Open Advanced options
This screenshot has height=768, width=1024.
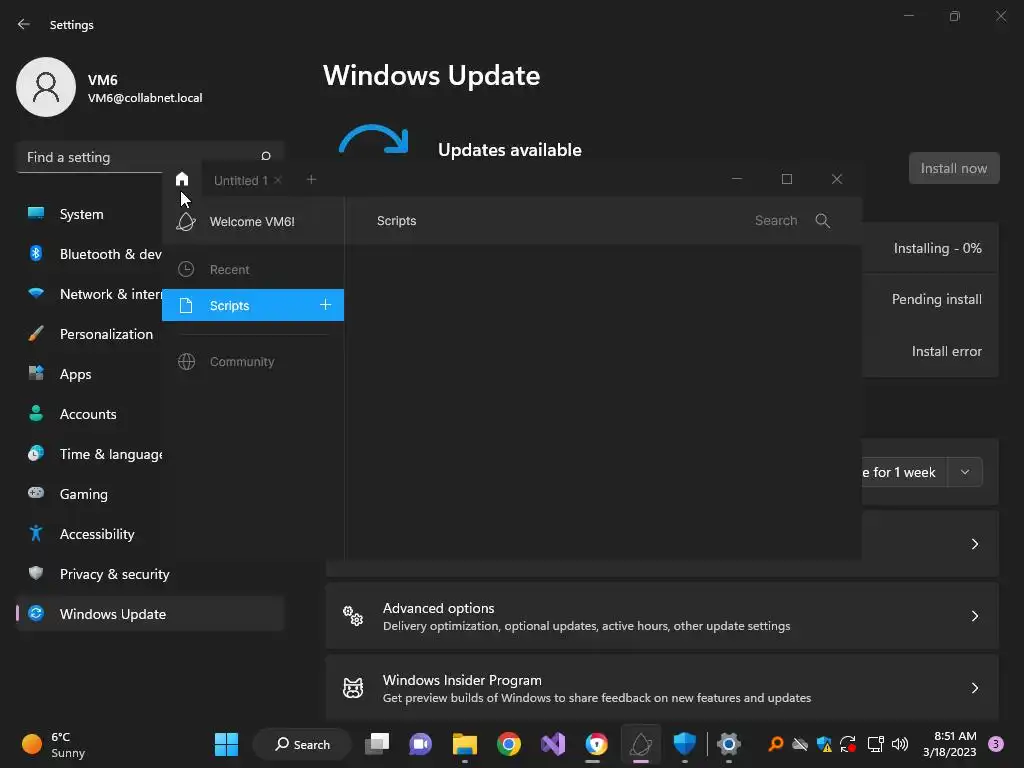click(662, 616)
